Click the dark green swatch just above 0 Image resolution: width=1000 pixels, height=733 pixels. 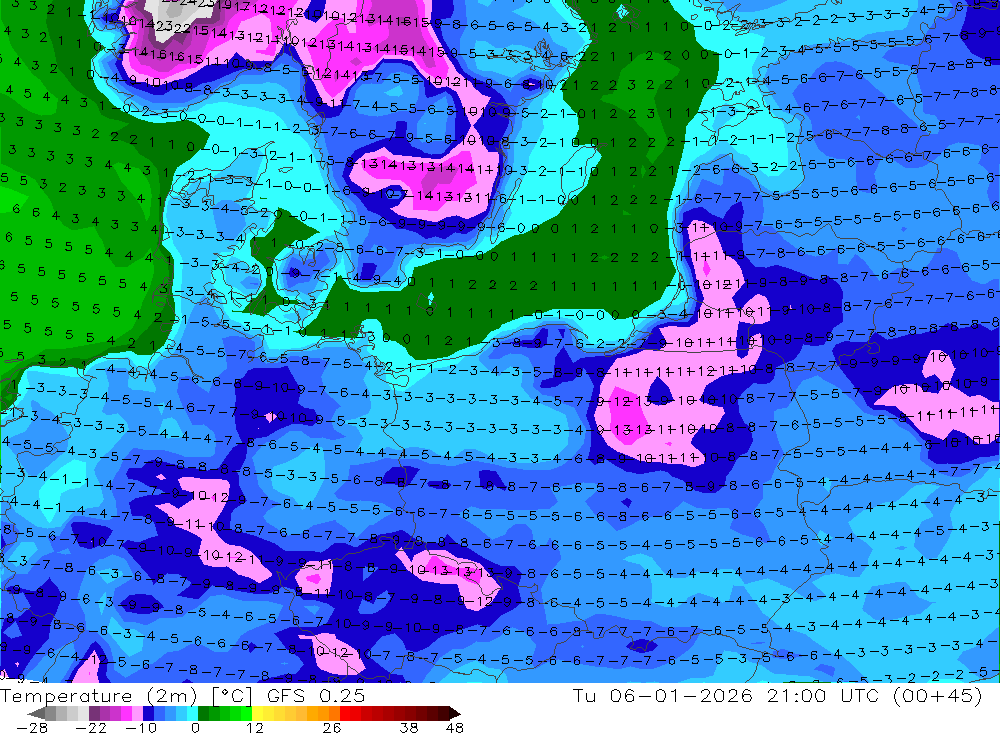203,713
